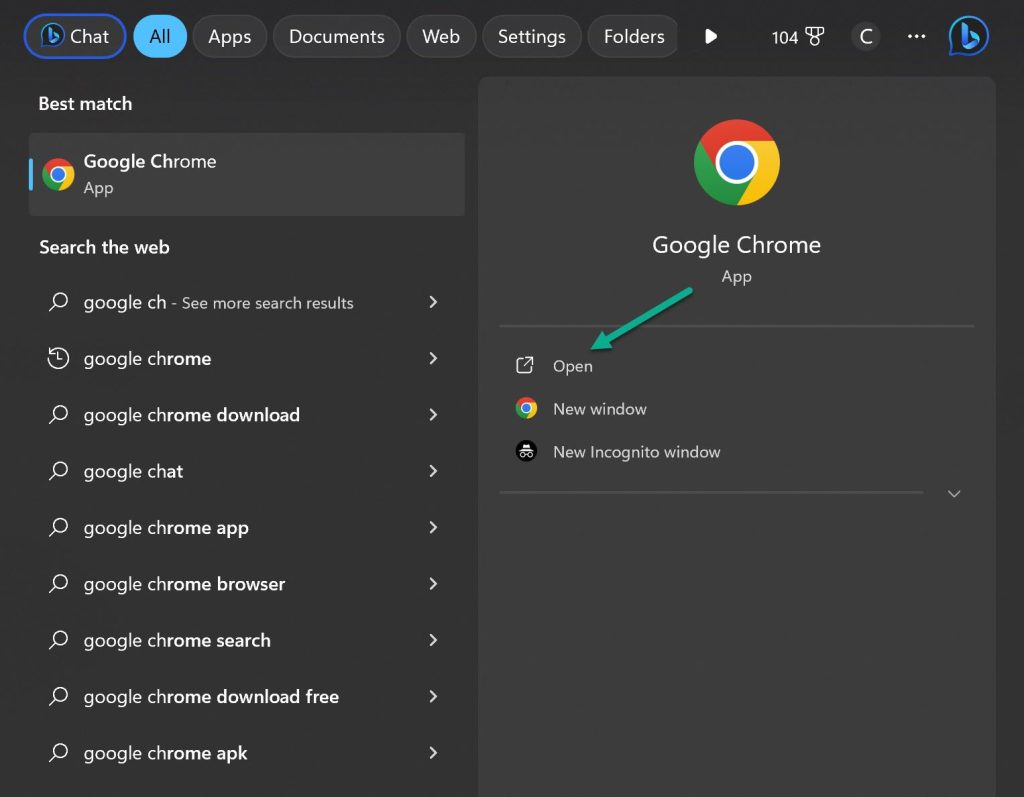Viewport: 1024px width, 797px height.
Task: Open the Microsoft Rewards trophy icon
Action: (814, 37)
